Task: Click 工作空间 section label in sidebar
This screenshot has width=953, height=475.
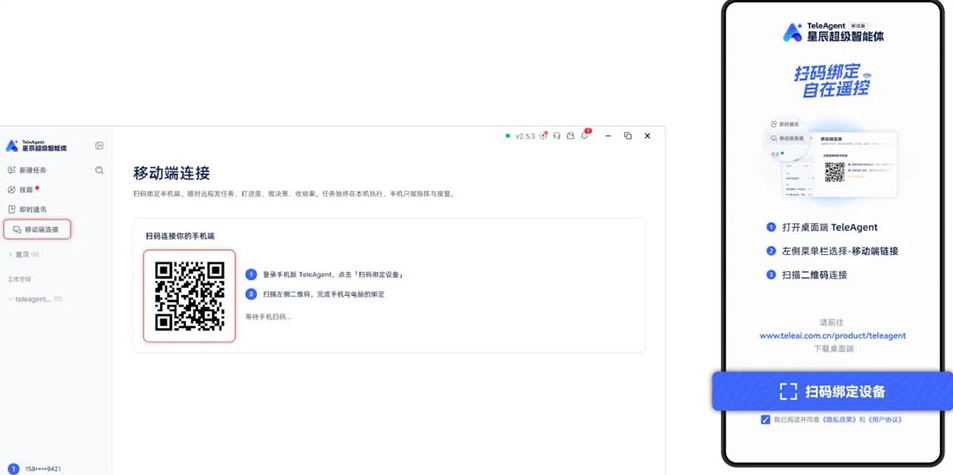Action: pyautogui.click(x=19, y=279)
